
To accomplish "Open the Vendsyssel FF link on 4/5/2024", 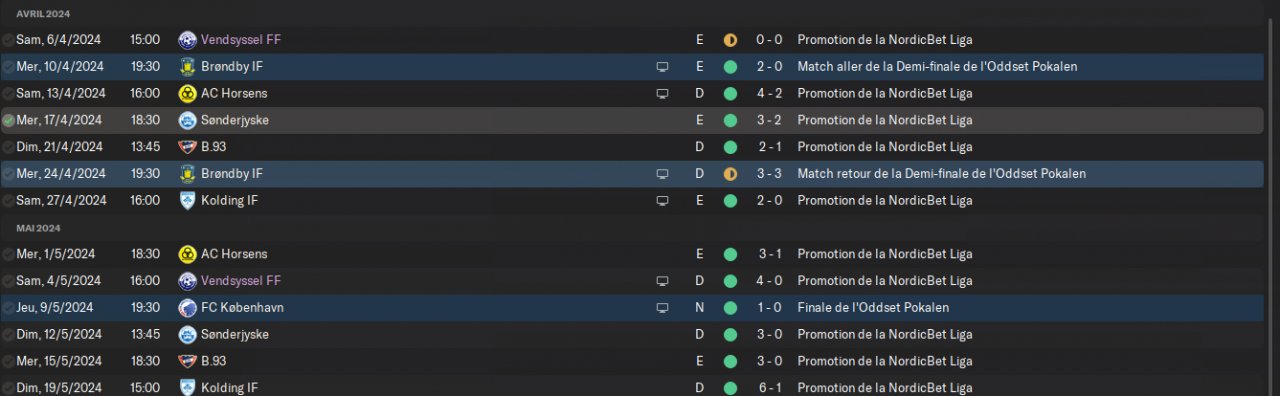I will [241, 281].
